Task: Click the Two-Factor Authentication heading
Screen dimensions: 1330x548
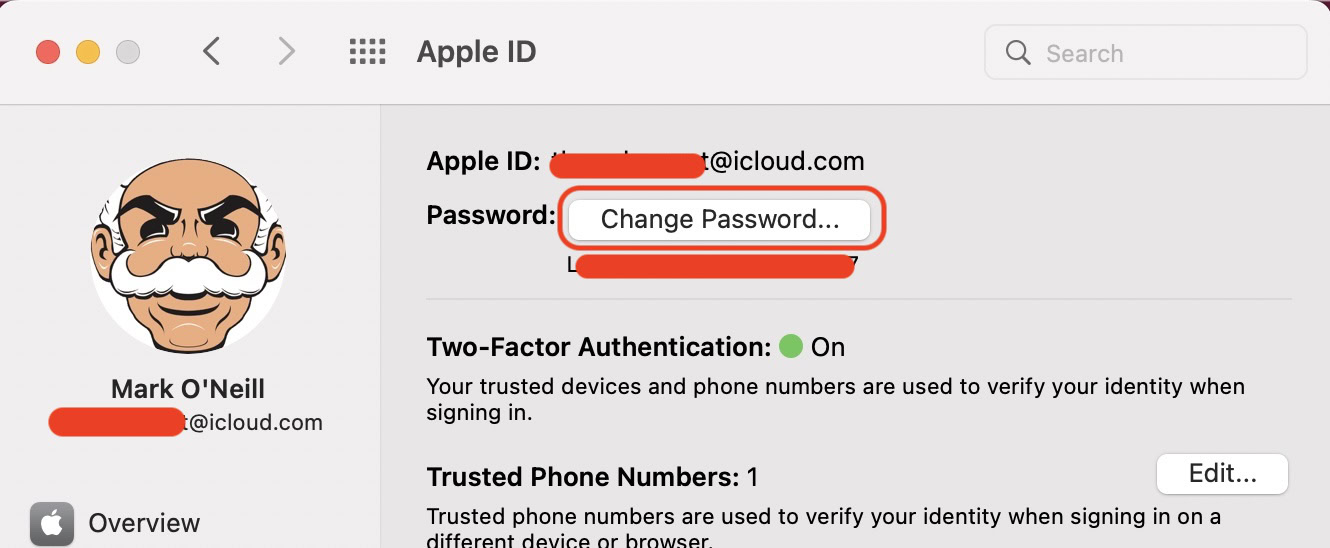Action: pos(598,347)
